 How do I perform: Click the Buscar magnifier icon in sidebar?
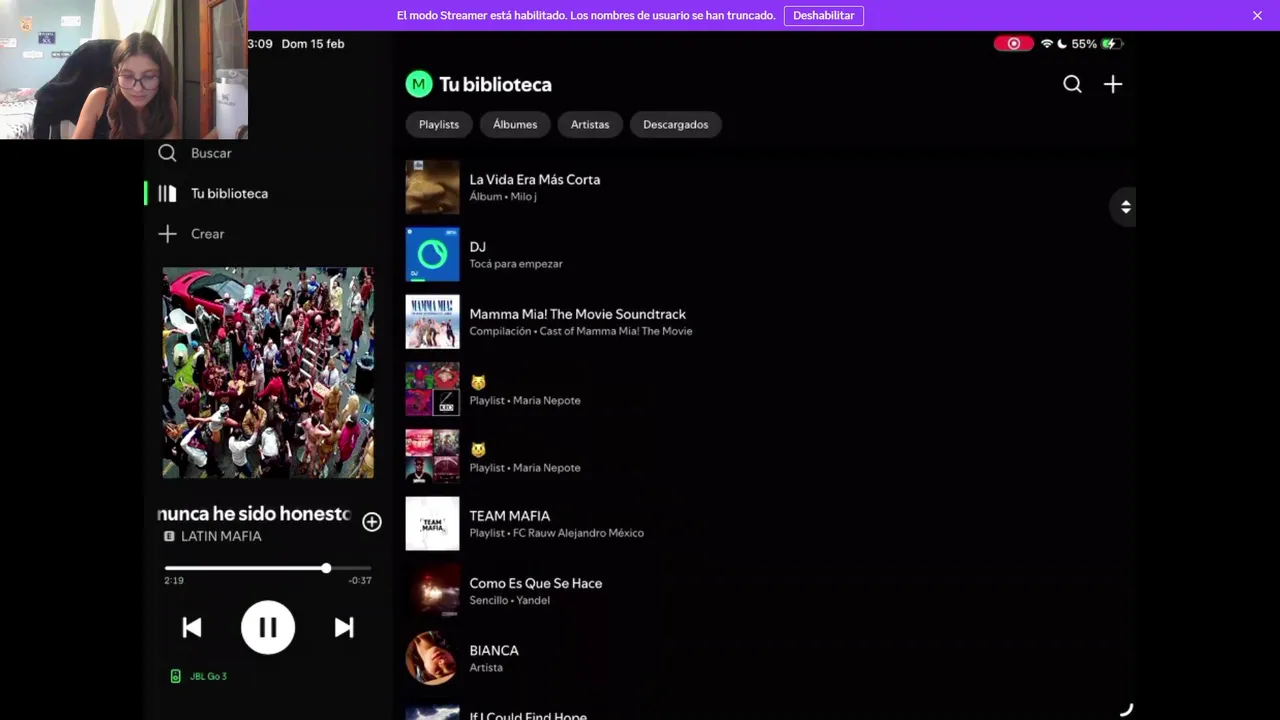[167, 153]
